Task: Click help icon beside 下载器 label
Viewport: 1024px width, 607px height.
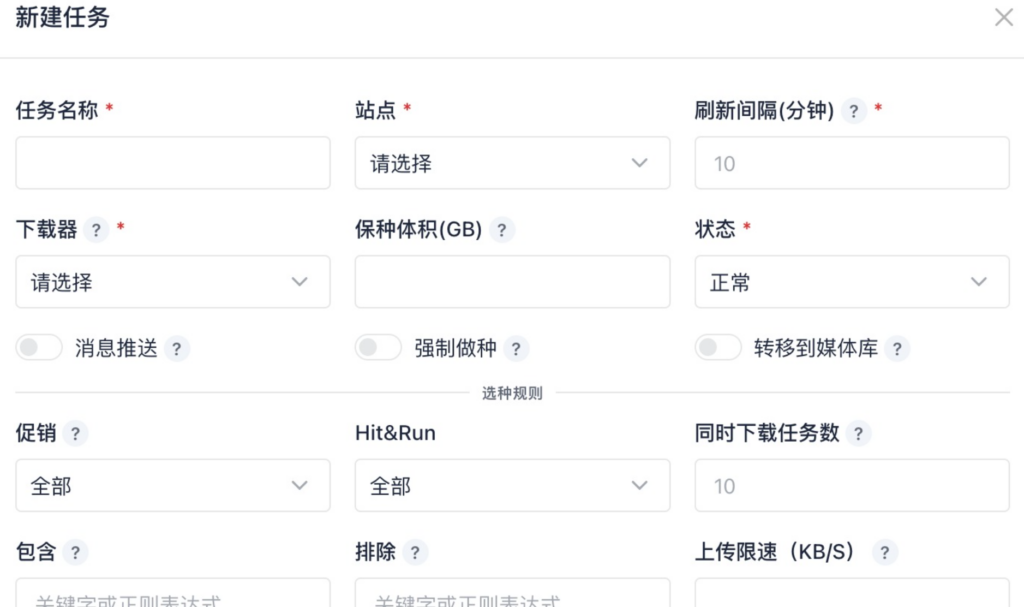Action: pyautogui.click(x=96, y=230)
